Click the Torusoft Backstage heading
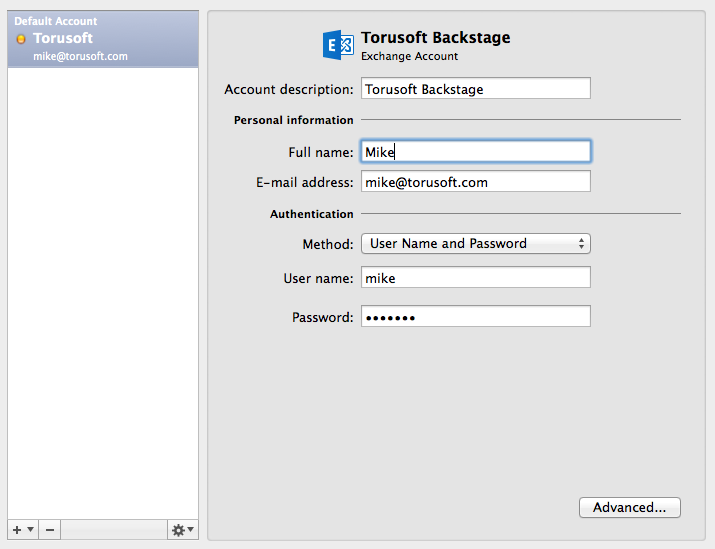Screen dimensions: 715x549 click(435, 37)
